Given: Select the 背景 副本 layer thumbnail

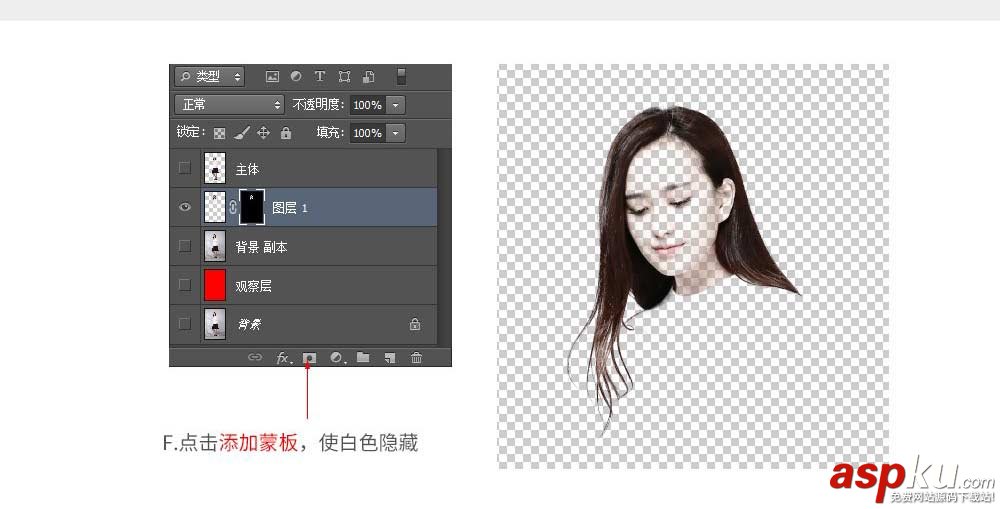Looking at the screenshot, I should click(215, 246).
